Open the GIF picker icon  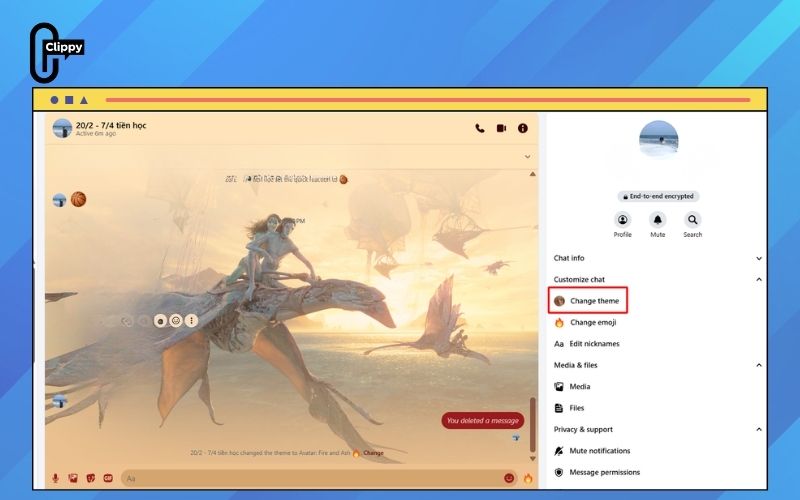point(108,478)
